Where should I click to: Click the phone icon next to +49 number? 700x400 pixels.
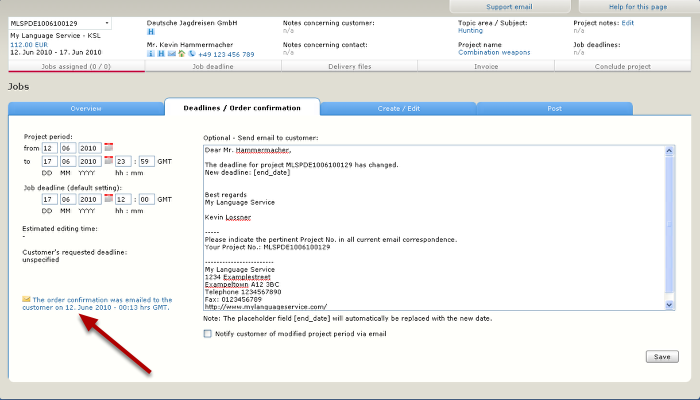[192, 54]
